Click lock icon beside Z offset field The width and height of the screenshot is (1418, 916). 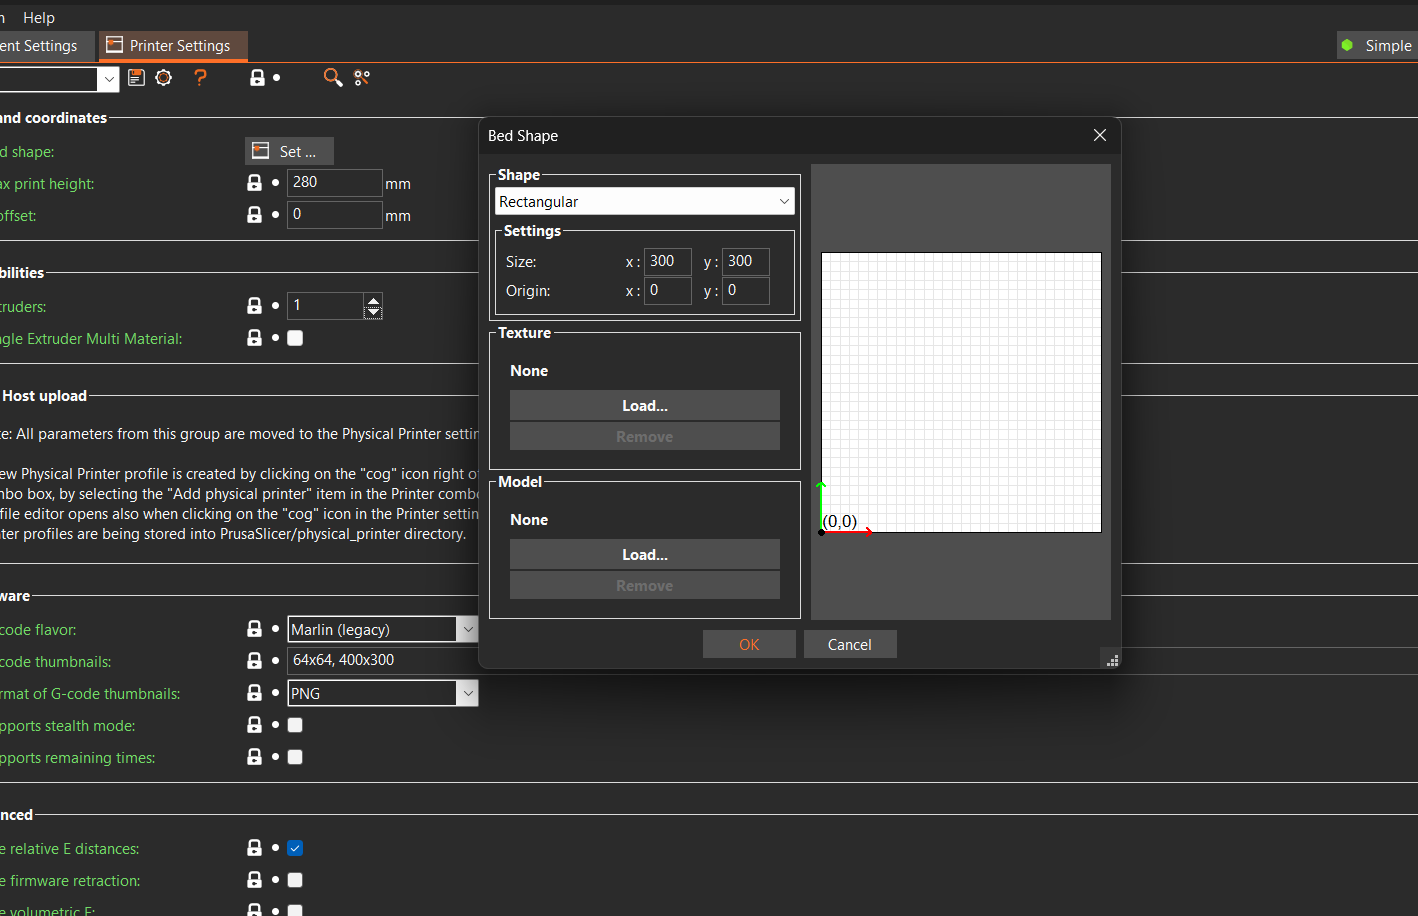pyautogui.click(x=254, y=215)
